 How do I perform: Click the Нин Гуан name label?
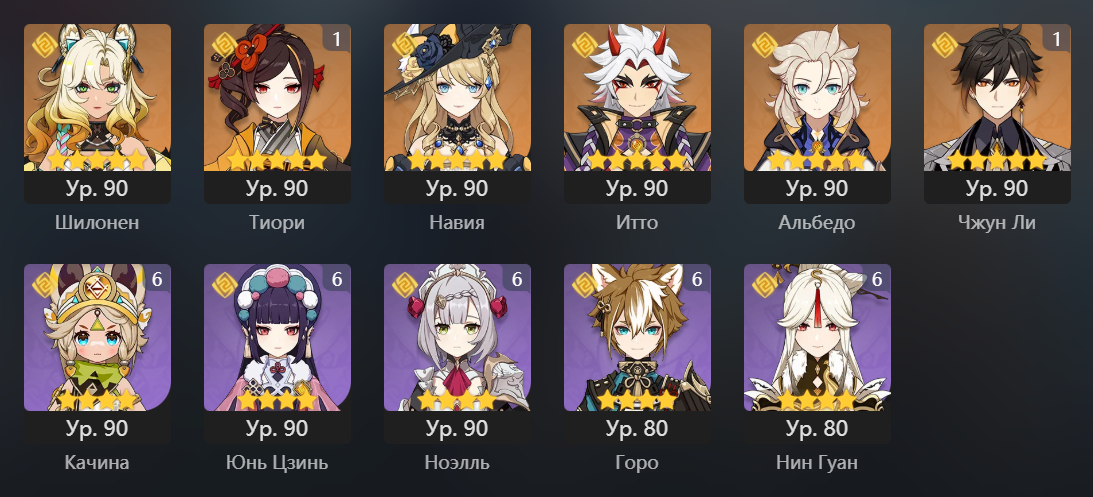click(x=817, y=463)
